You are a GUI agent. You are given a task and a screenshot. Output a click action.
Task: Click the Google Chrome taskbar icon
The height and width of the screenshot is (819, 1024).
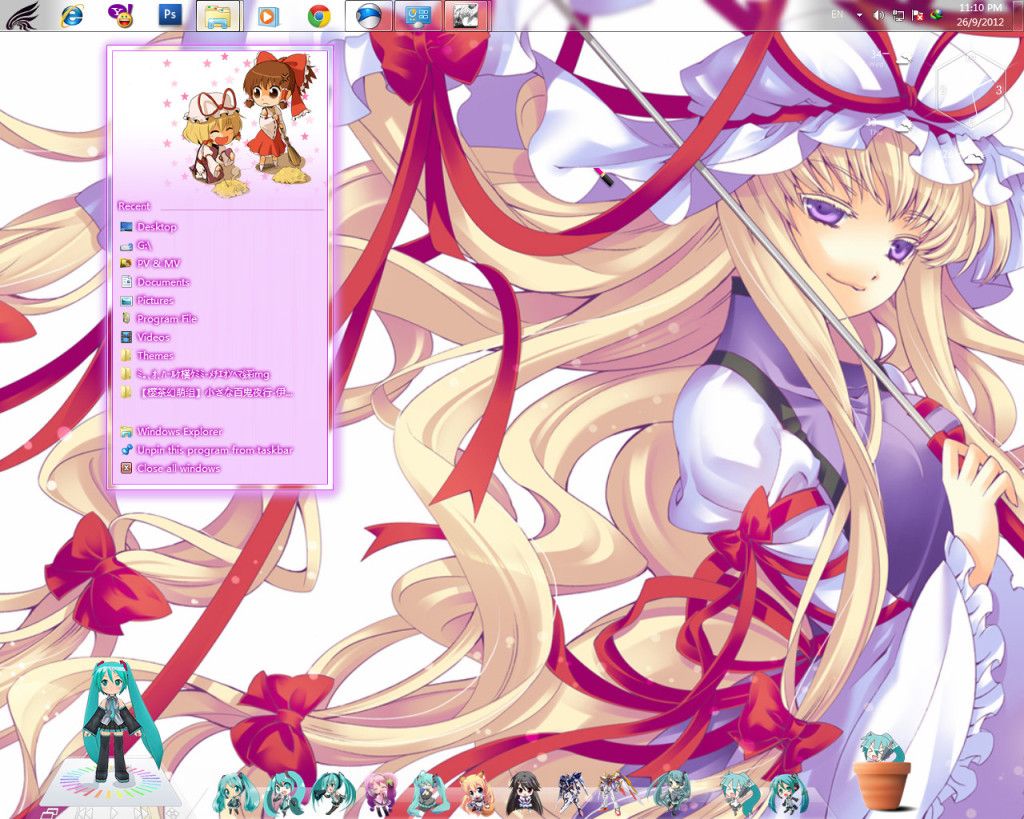319,15
